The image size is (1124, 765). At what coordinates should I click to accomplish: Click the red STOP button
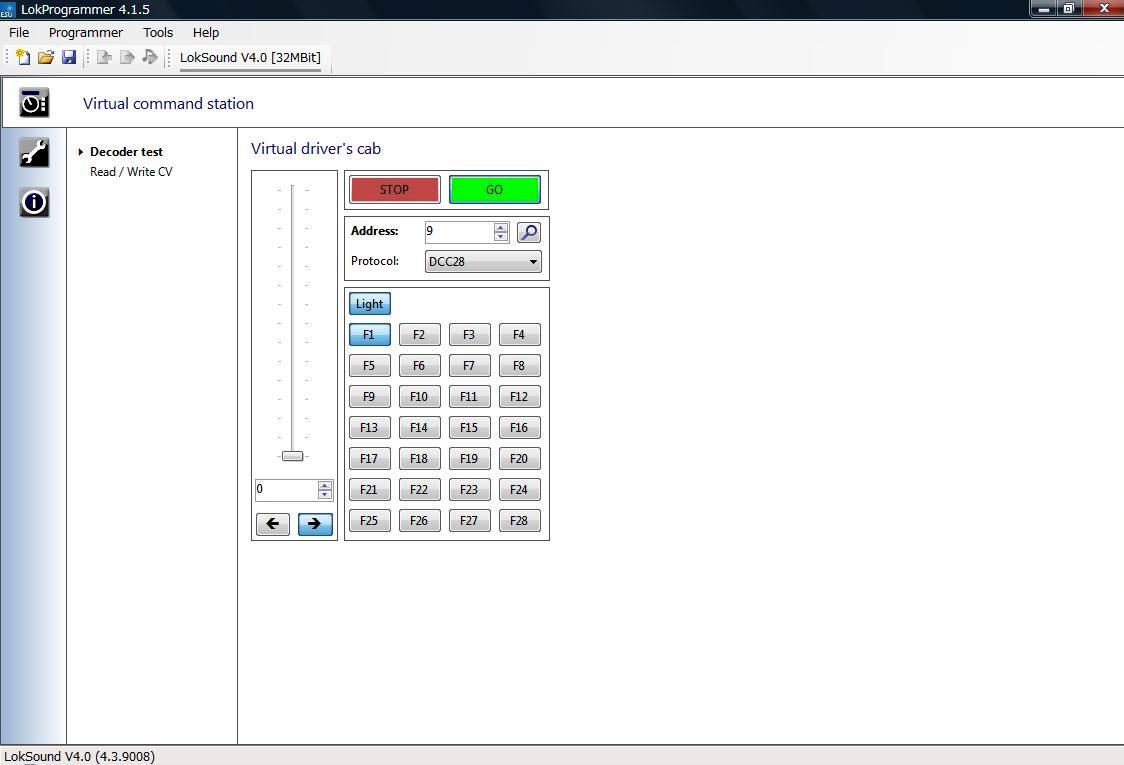click(394, 190)
